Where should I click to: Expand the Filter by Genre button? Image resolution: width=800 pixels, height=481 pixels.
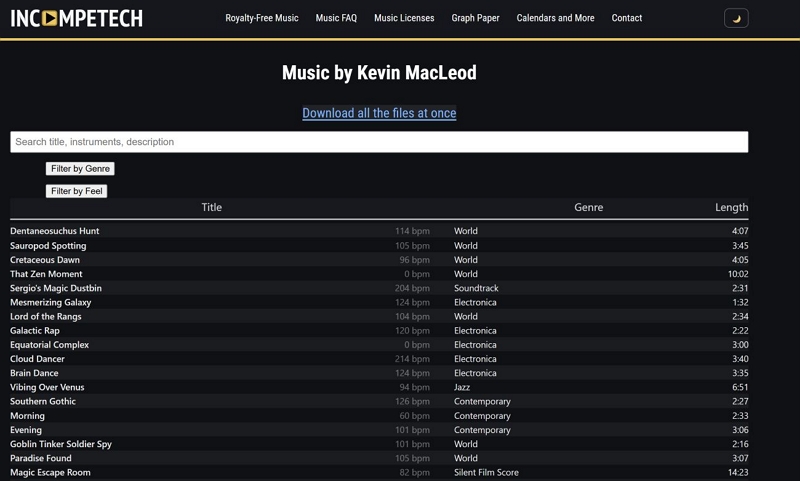(80, 169)
